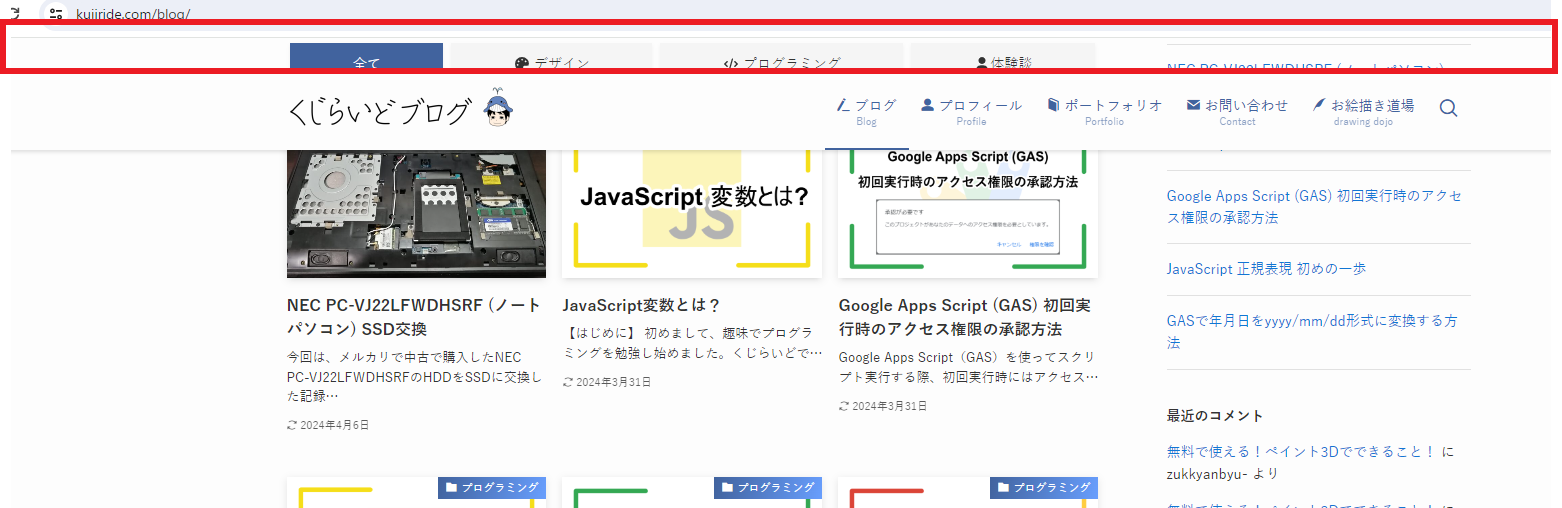1562x508 pixels.
Task: Open the search magnifier in site header
Action: tap(1448, 108)
